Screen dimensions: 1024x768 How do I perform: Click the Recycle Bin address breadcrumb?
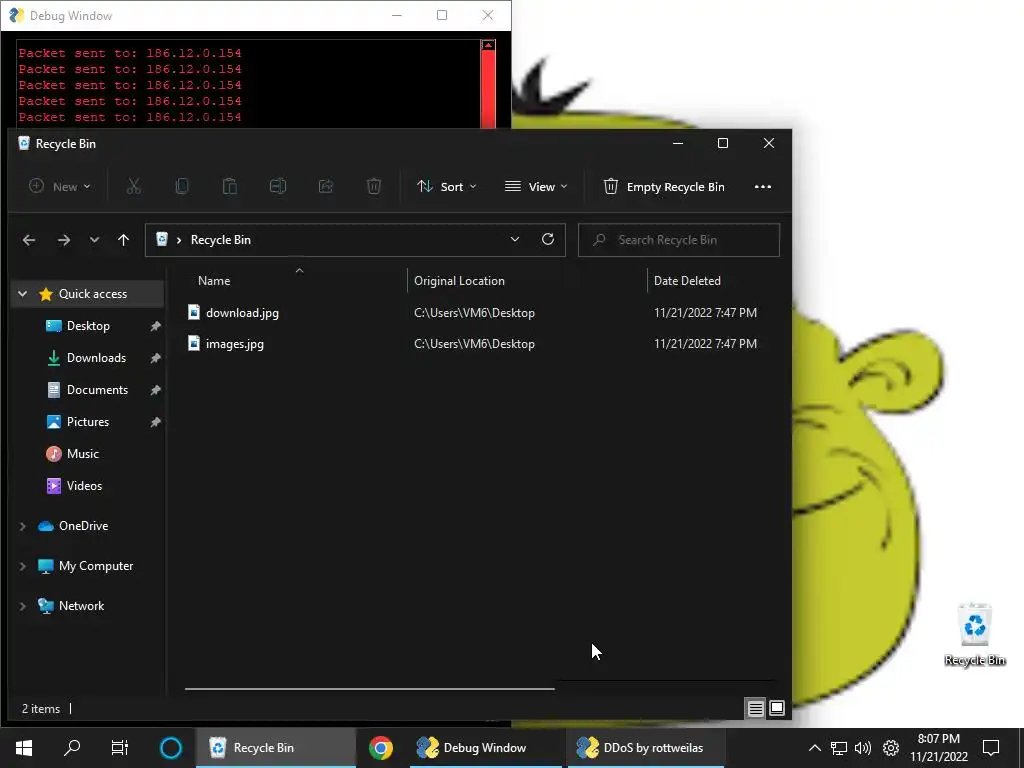click(x=221, y=240)
